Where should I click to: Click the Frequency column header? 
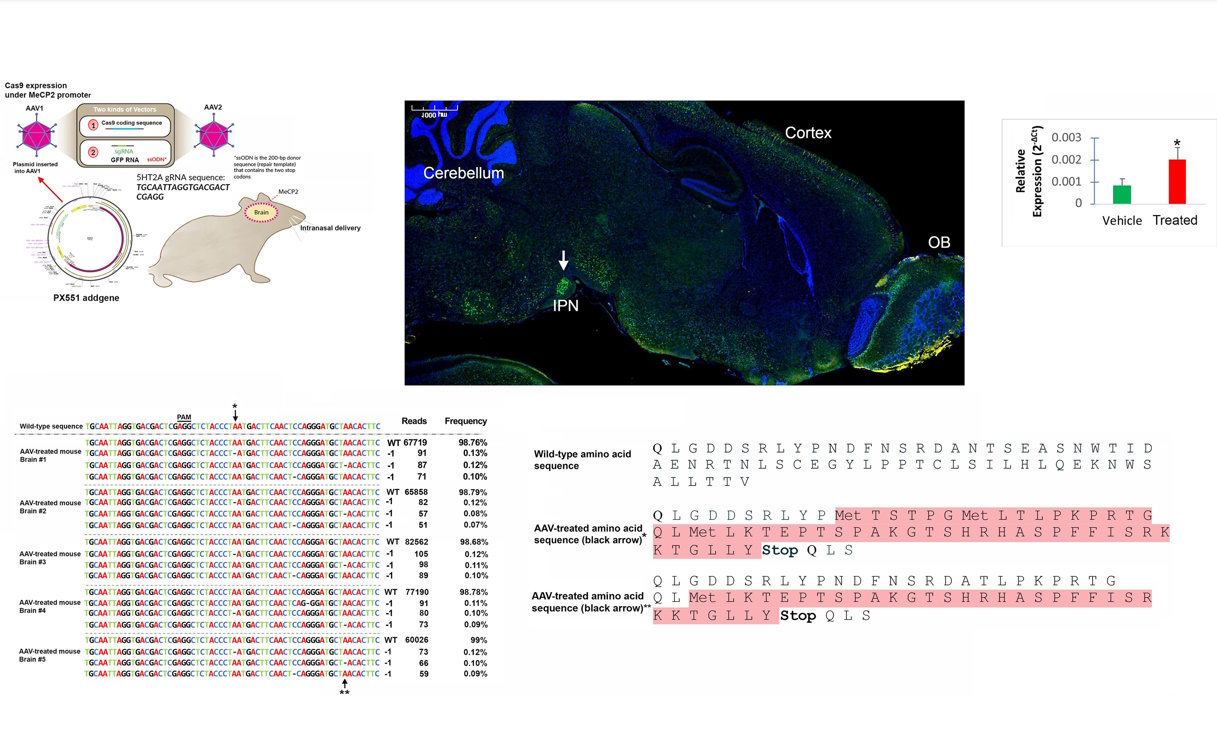[x=465, y=421]
